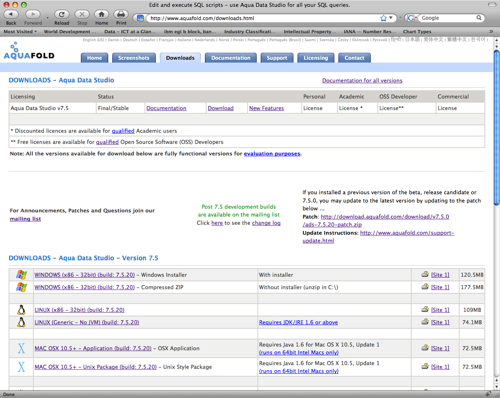Open the address bar history dropdown arrow
Screen dimensions: 500x398
(x=391, y=18)
